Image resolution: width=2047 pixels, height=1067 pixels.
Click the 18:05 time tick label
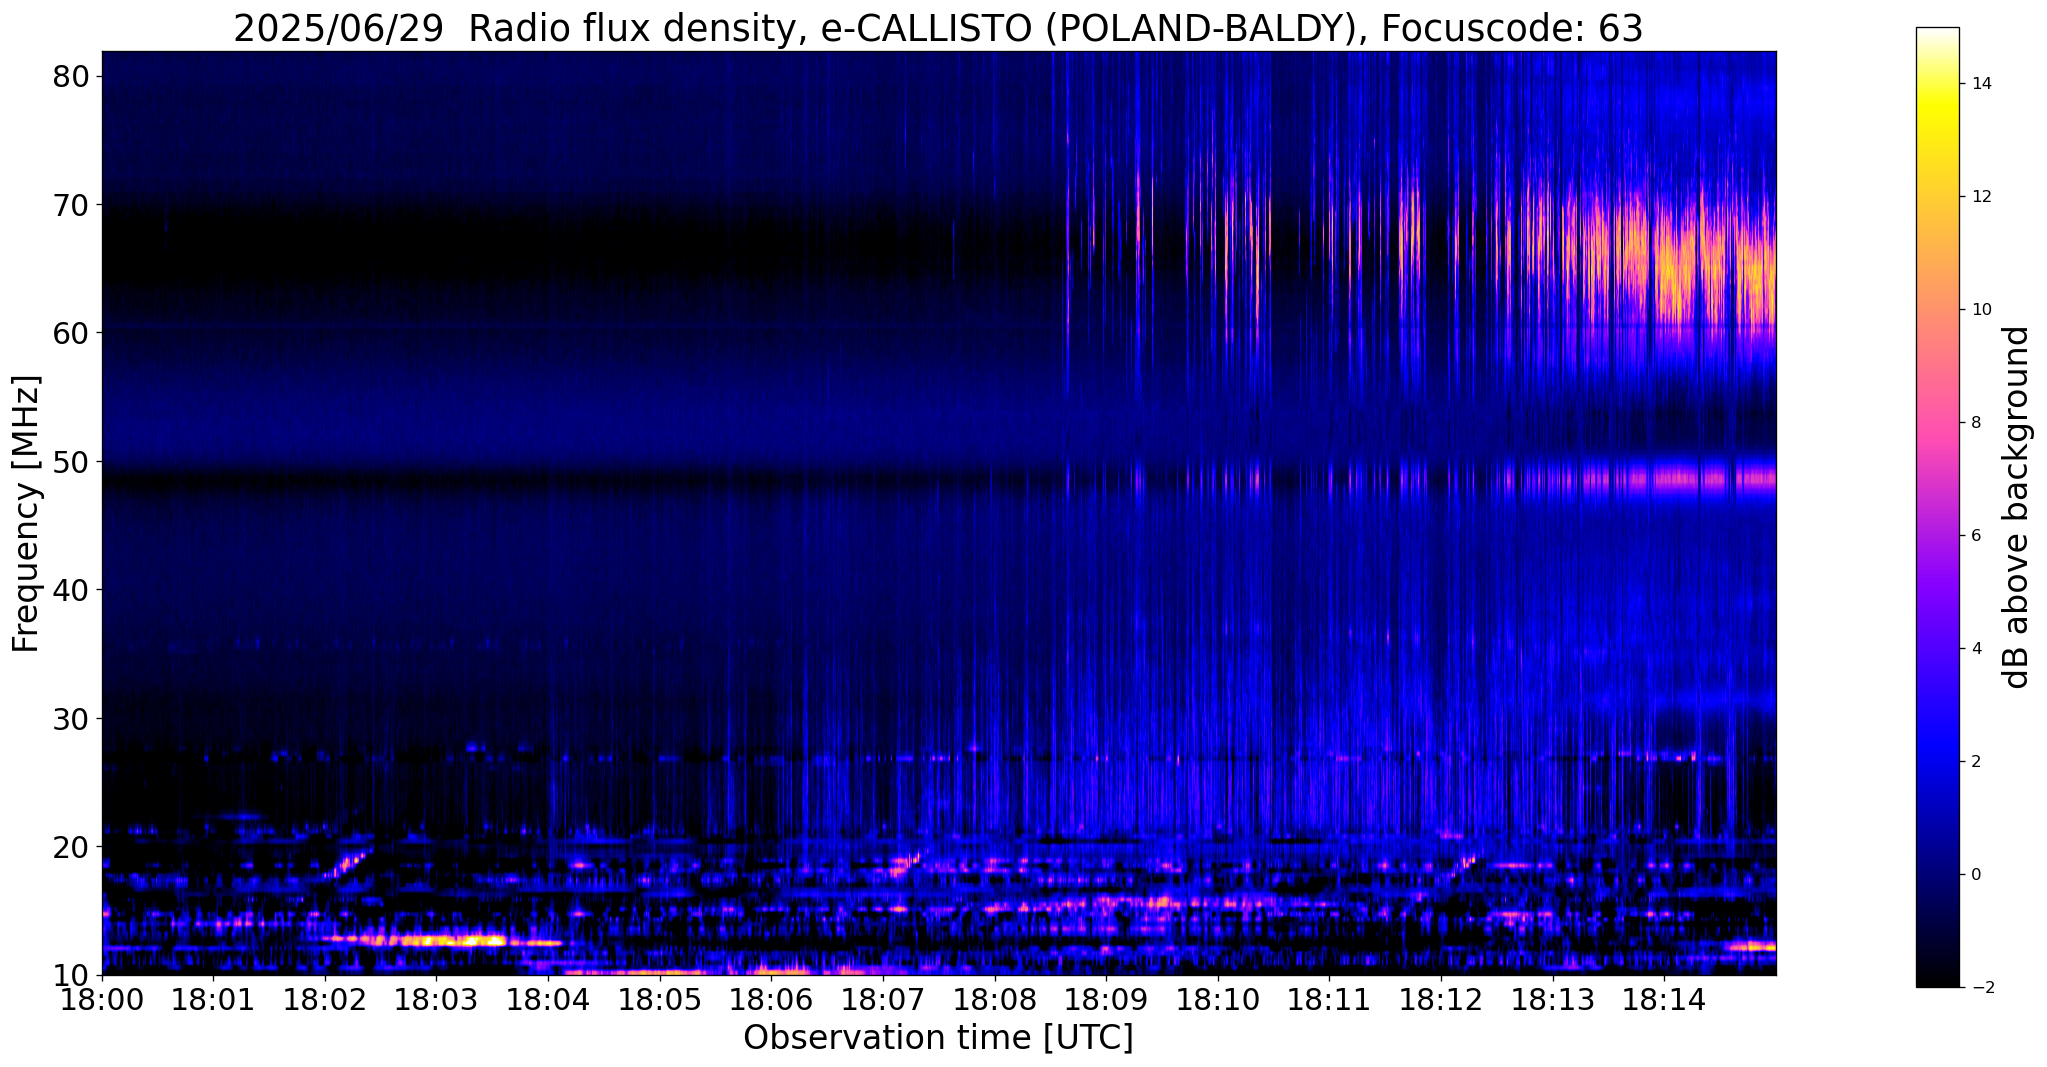click(x=660, y=999)
